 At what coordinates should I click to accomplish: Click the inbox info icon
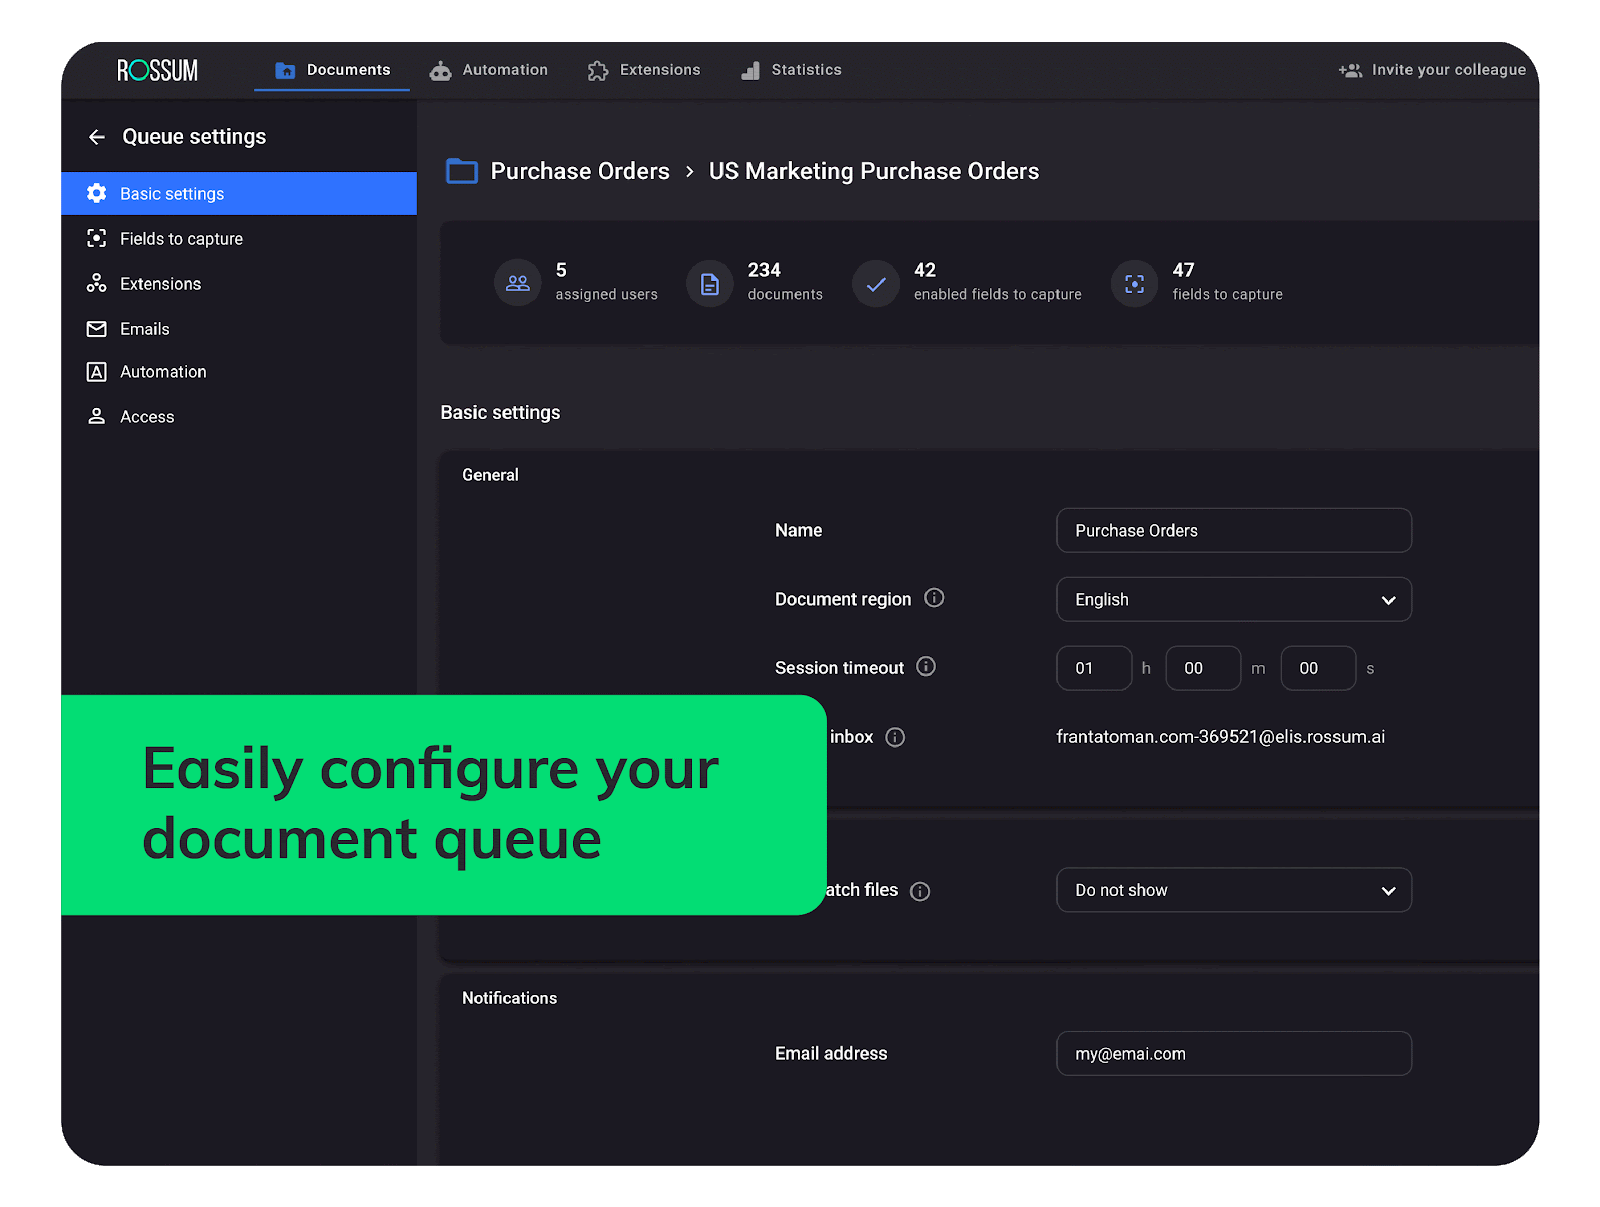click(895, 737)
